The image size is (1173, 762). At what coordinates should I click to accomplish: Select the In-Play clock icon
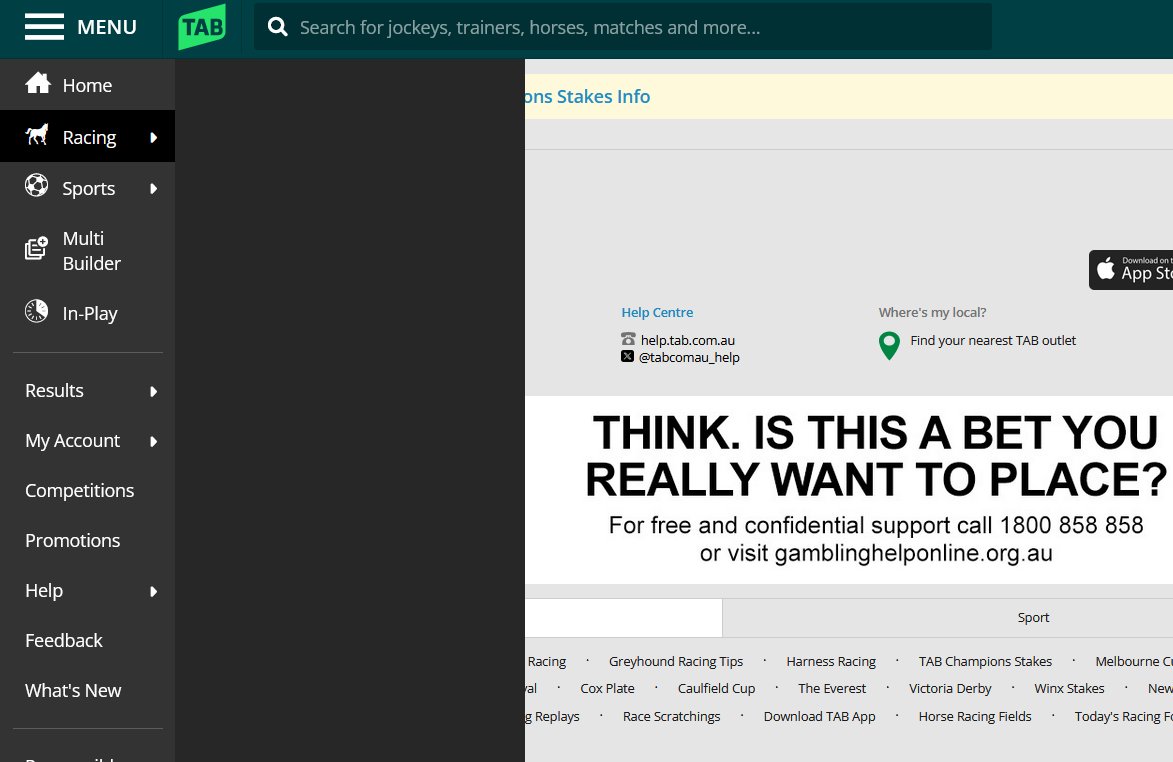36,310
